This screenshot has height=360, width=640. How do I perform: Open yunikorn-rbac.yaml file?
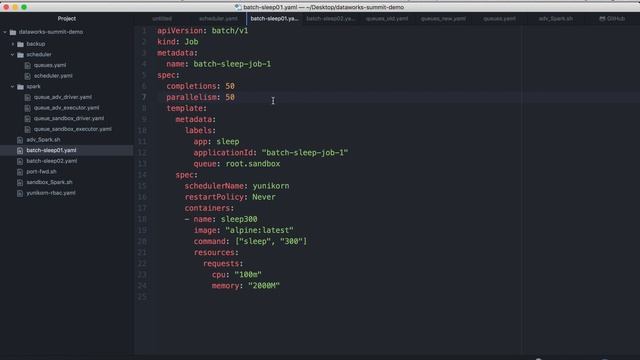tap(51, 193)
